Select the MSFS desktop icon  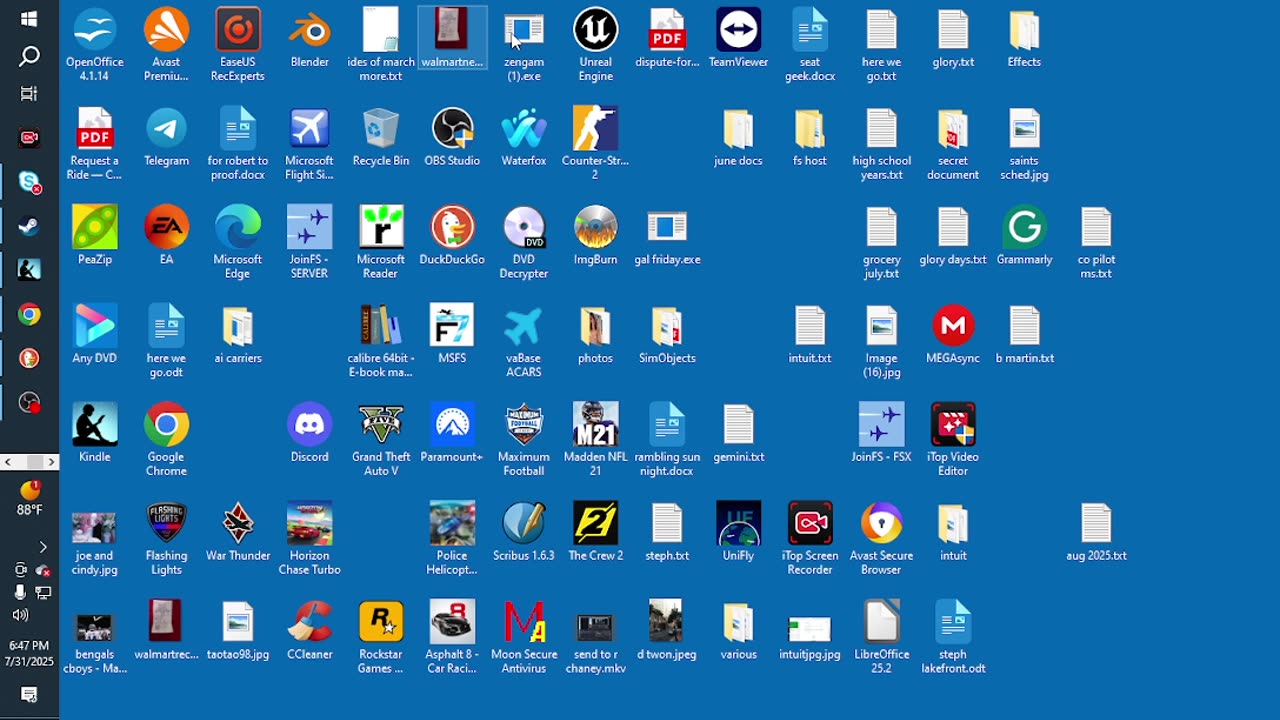(452, 336)
